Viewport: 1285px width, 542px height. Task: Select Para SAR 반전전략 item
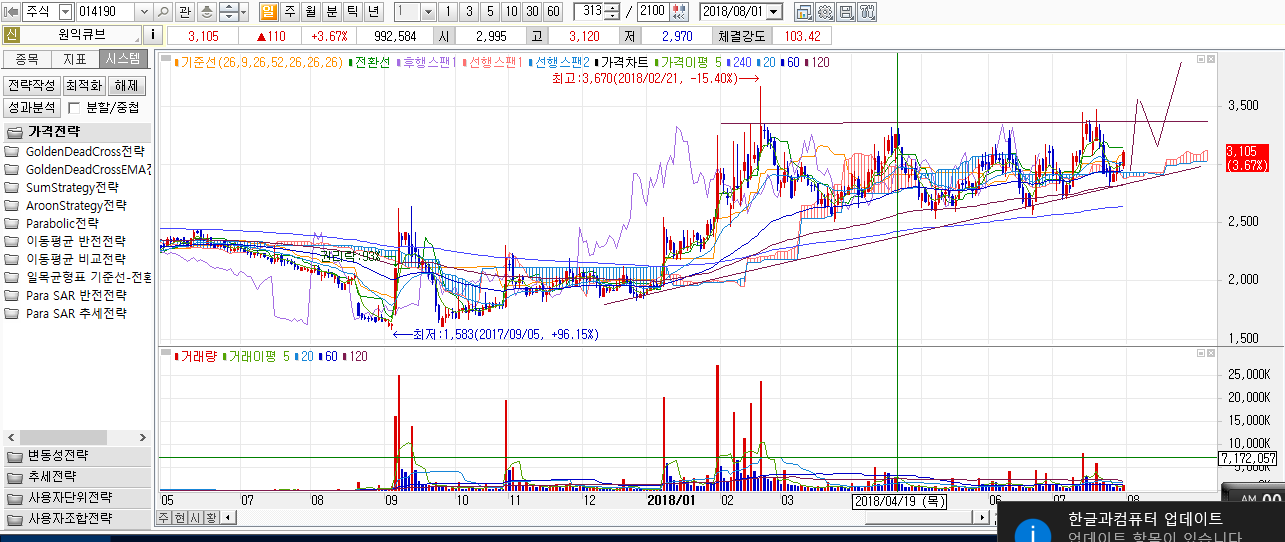tap(77, 295)
